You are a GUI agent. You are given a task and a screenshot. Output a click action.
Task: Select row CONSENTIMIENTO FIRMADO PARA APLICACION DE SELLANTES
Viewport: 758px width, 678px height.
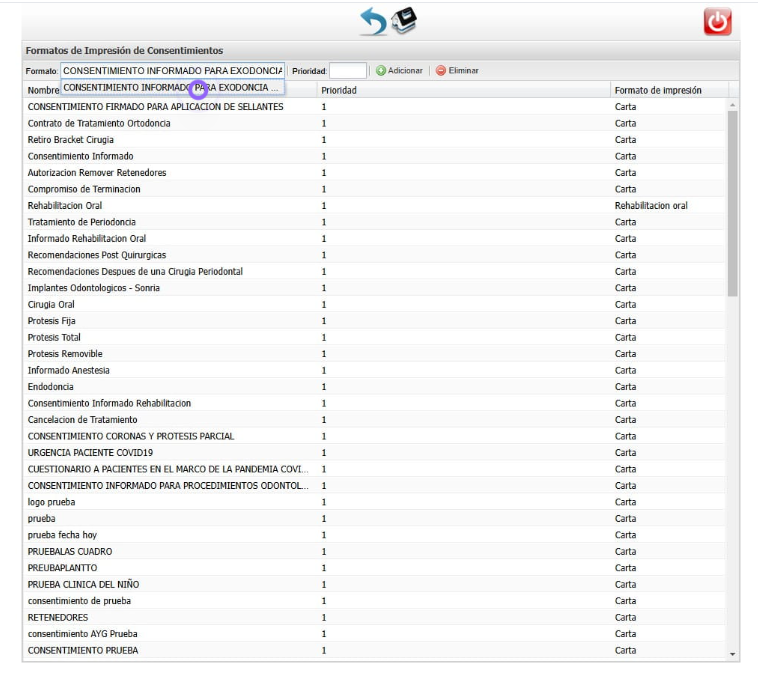point(375,107)
